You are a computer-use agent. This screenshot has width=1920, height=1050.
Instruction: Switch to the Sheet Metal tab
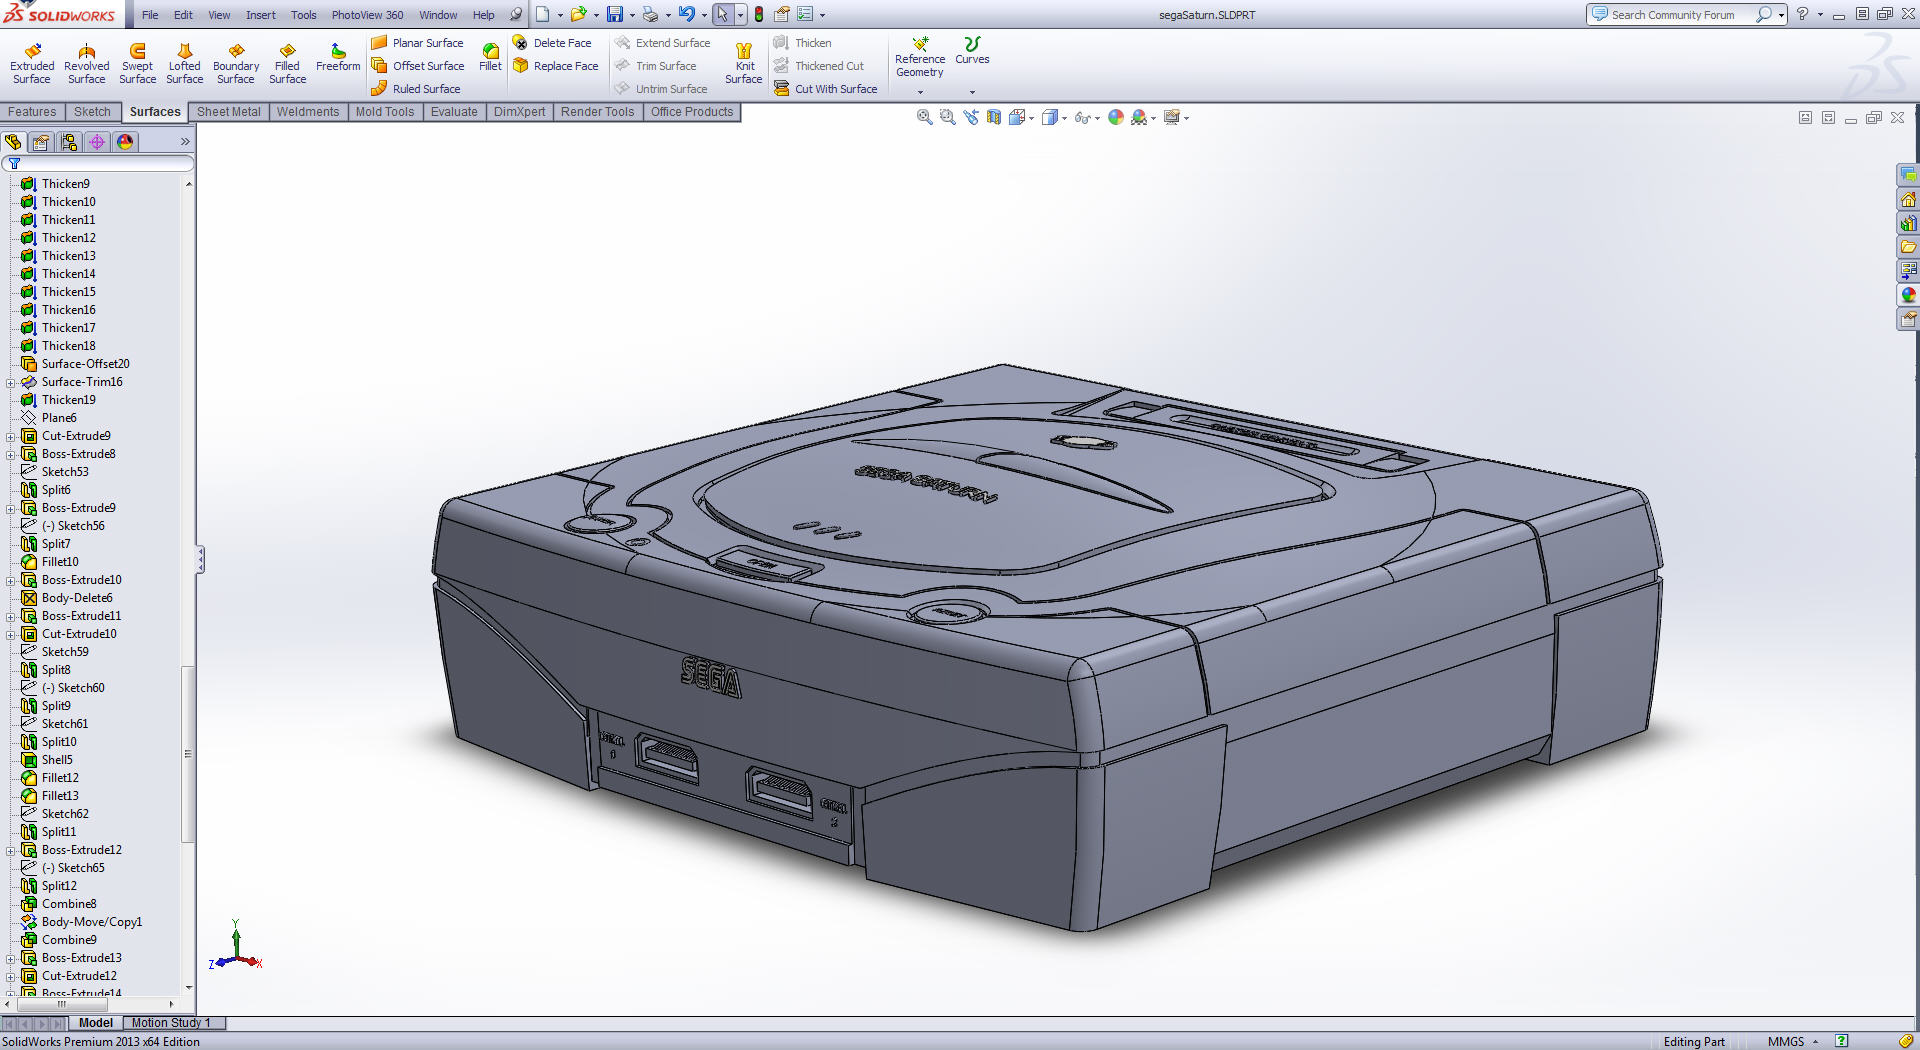228,112
